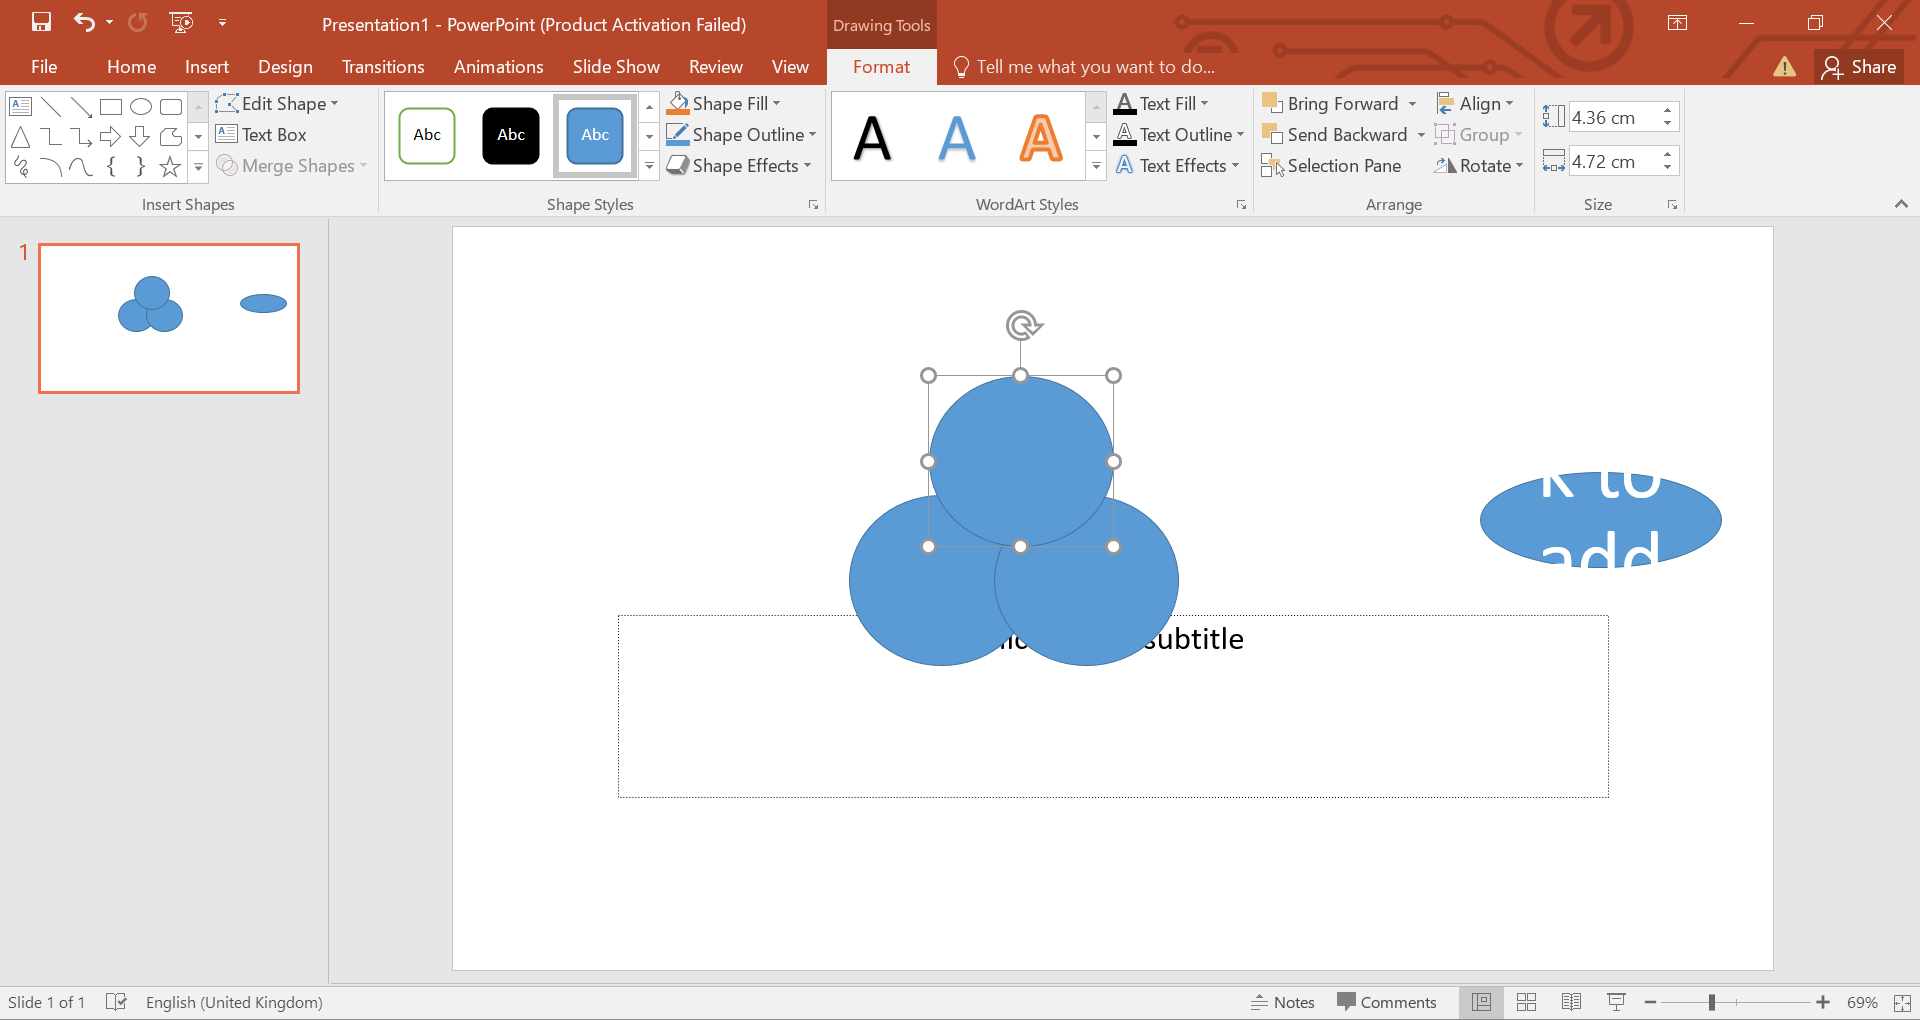This screenshot has height=1020, width=1920.
Task: Click the Share button
Action: [x=1859, y=67]
